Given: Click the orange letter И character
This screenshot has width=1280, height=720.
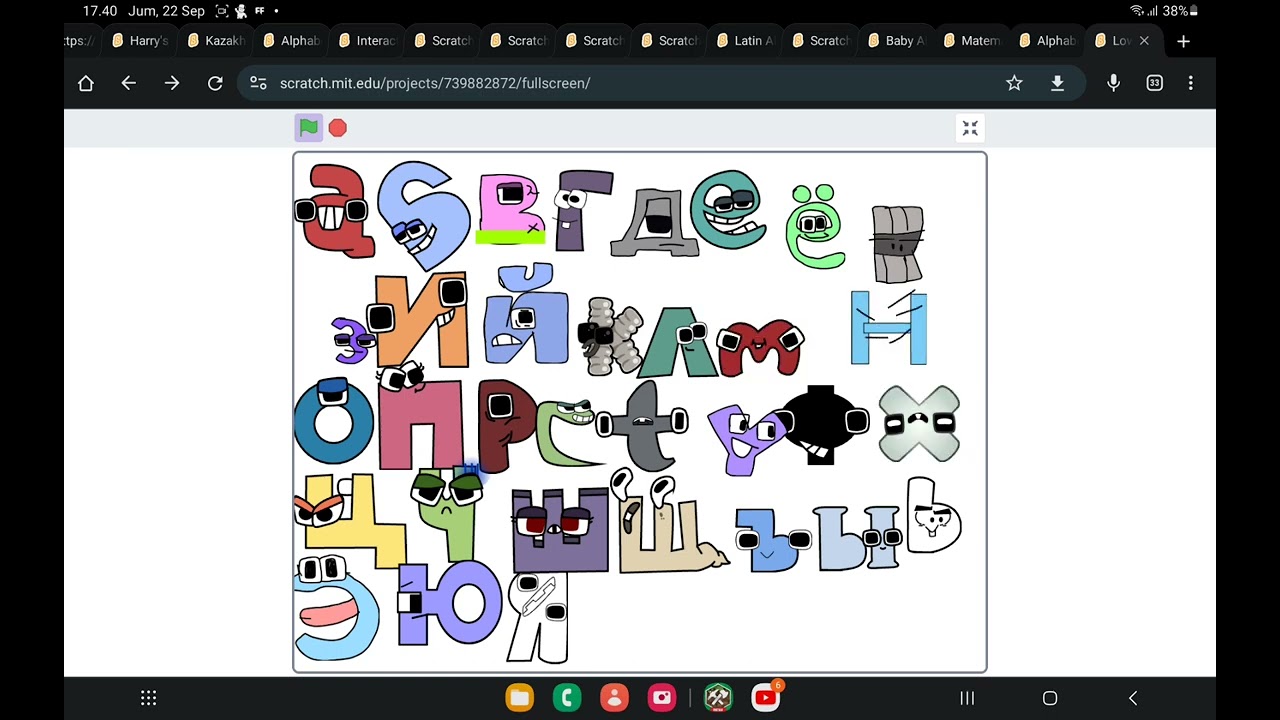Looking at the screenshot, I should [420, 320].
